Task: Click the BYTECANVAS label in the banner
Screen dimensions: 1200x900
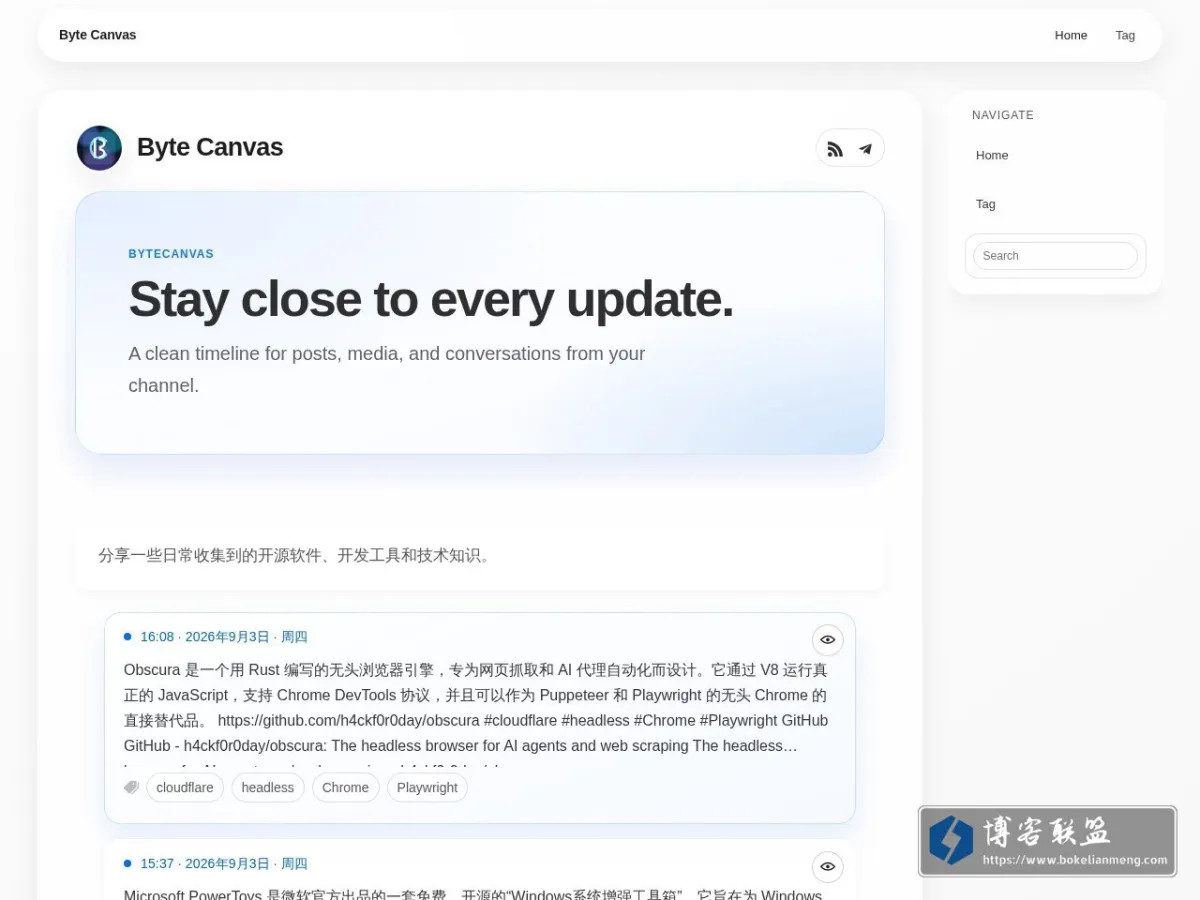Action: tap(171, 254)
